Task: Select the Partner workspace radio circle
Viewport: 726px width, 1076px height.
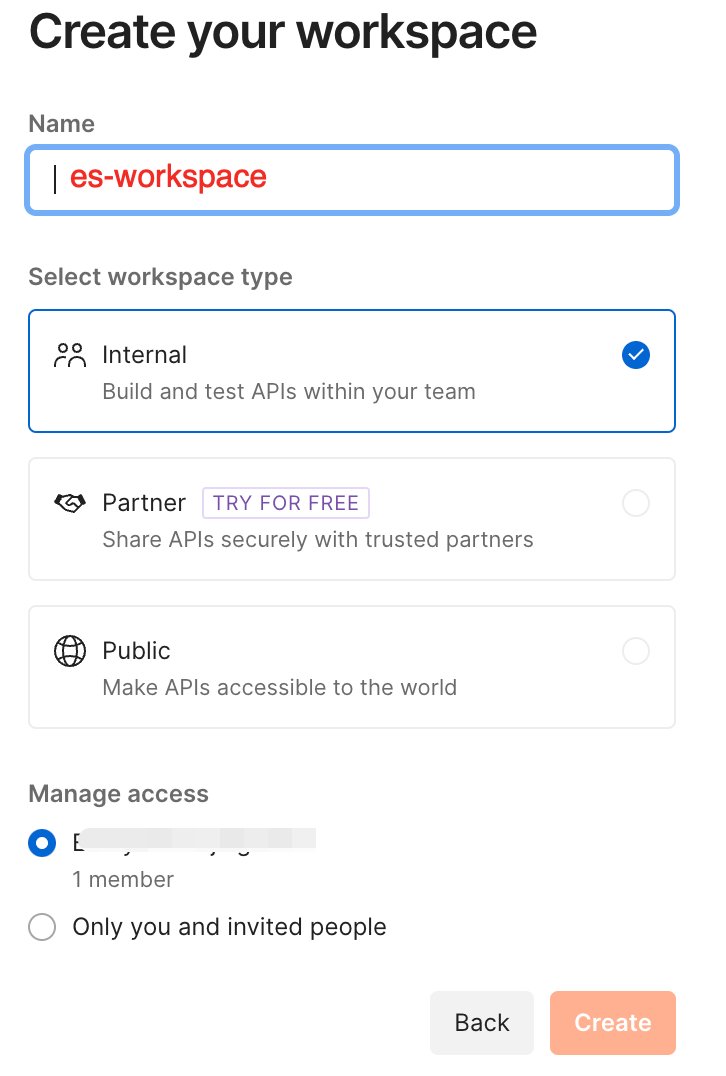Action: [636, 503]
